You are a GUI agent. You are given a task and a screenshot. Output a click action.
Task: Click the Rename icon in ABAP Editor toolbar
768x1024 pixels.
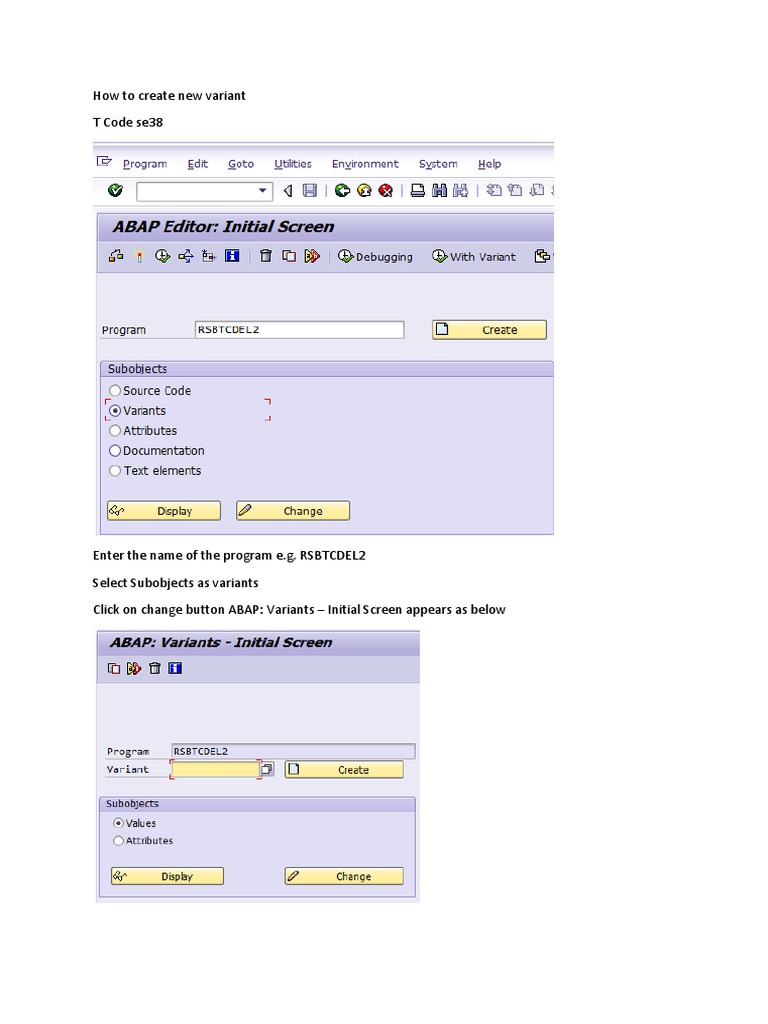[x=312, y=256]
